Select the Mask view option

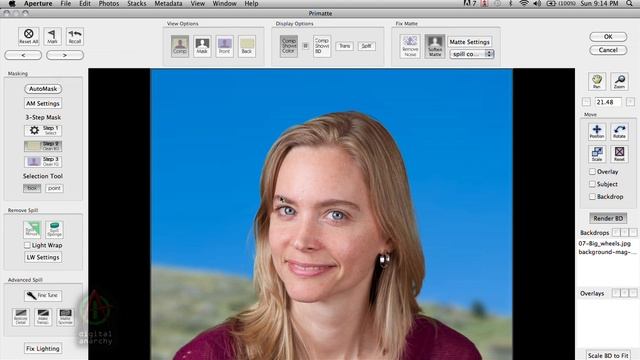pyautogui.click(x=202, y=46)
